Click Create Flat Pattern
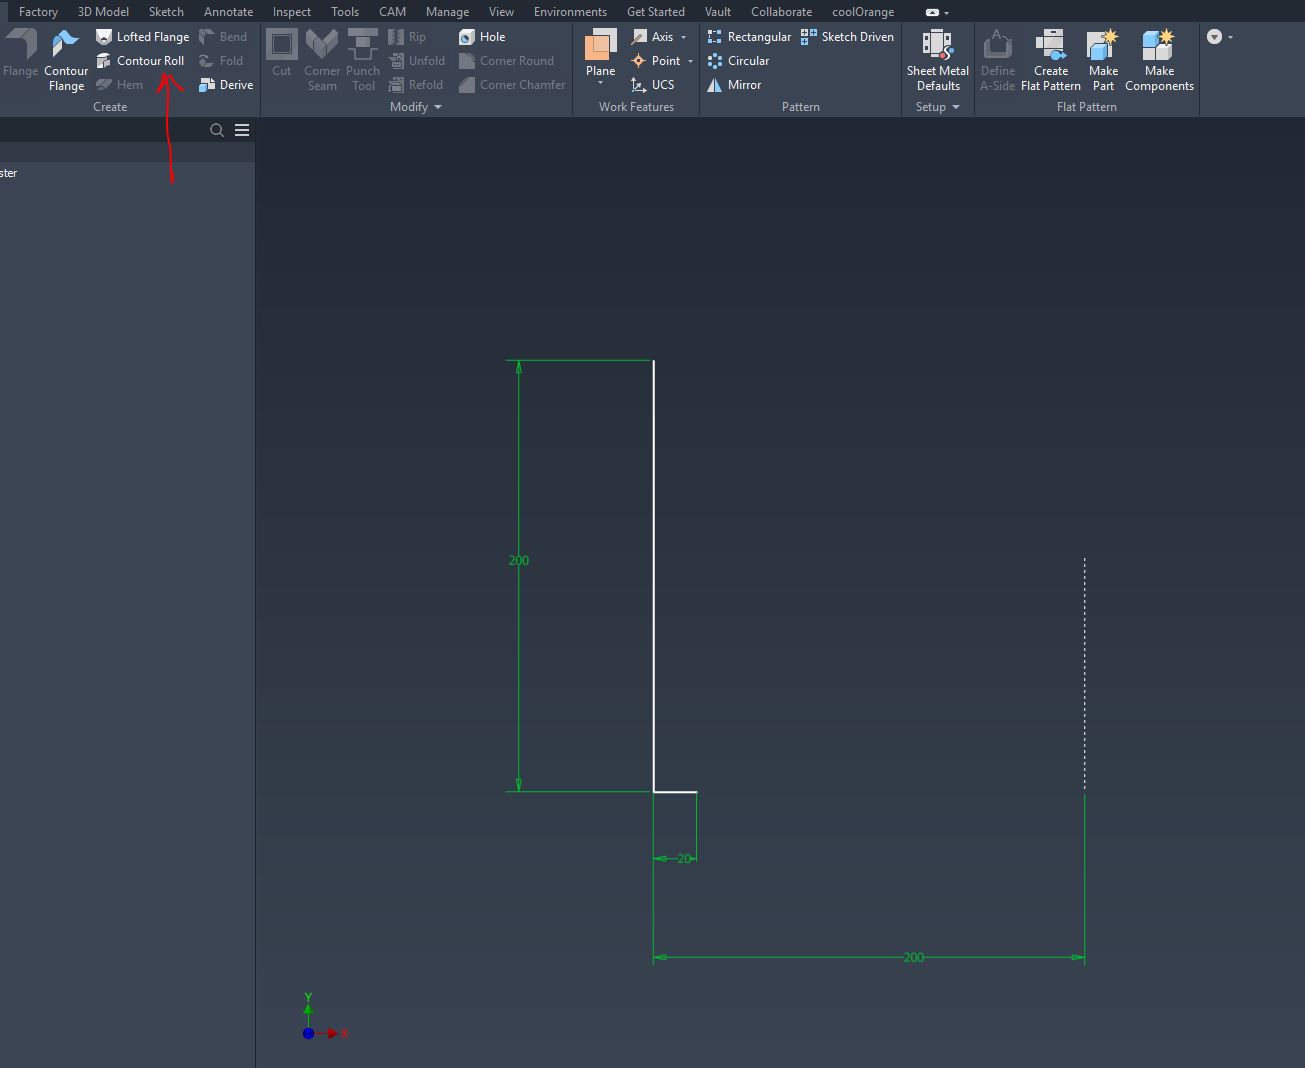This screenshot has width=1305, height=1068. tap(1050, 60)
